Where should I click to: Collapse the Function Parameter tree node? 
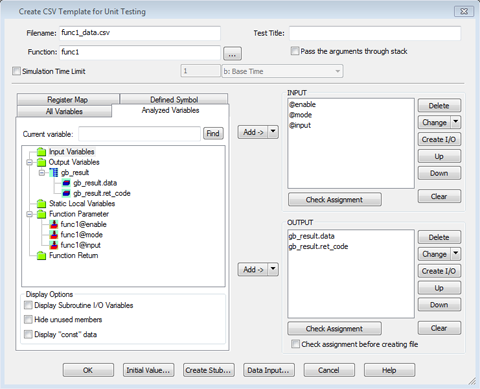click(x=30, y=214)
